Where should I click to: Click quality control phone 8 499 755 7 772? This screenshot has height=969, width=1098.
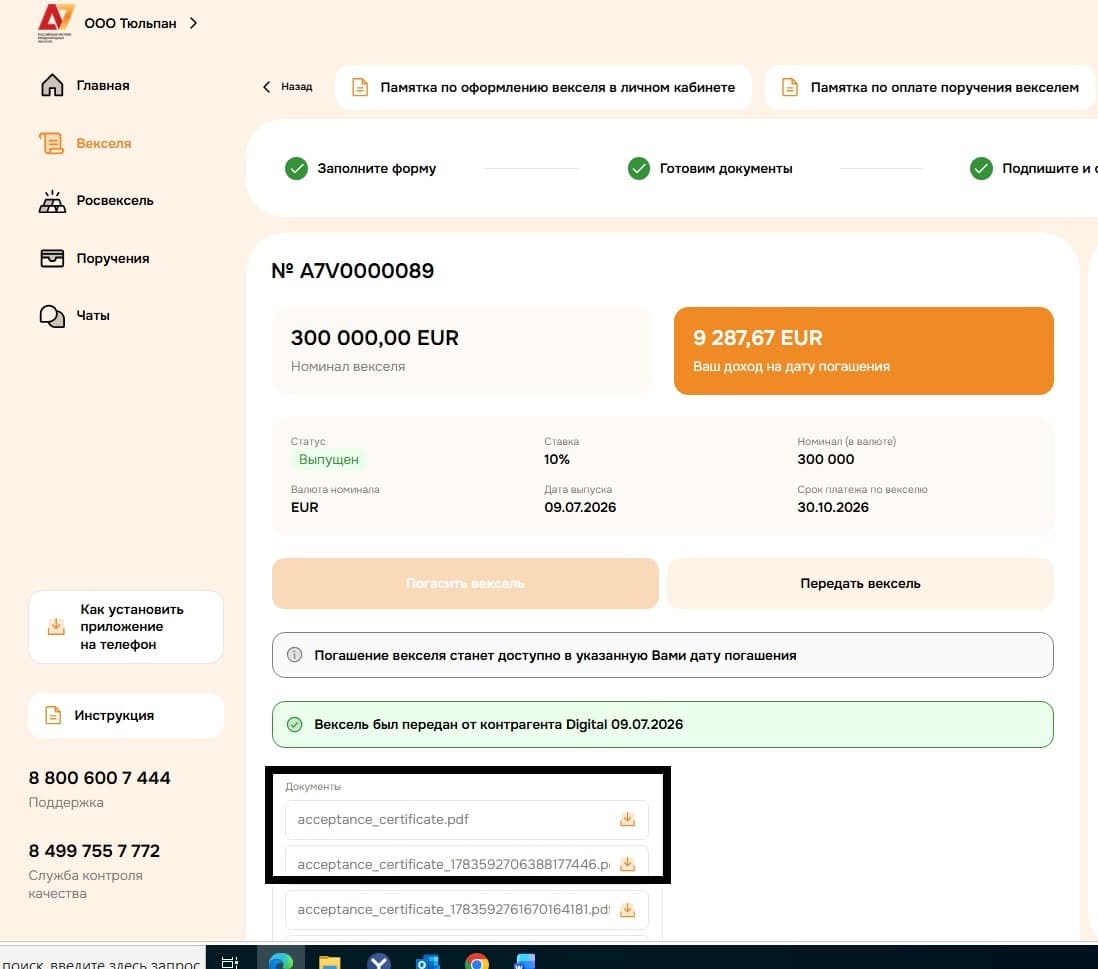click(95, 851)
